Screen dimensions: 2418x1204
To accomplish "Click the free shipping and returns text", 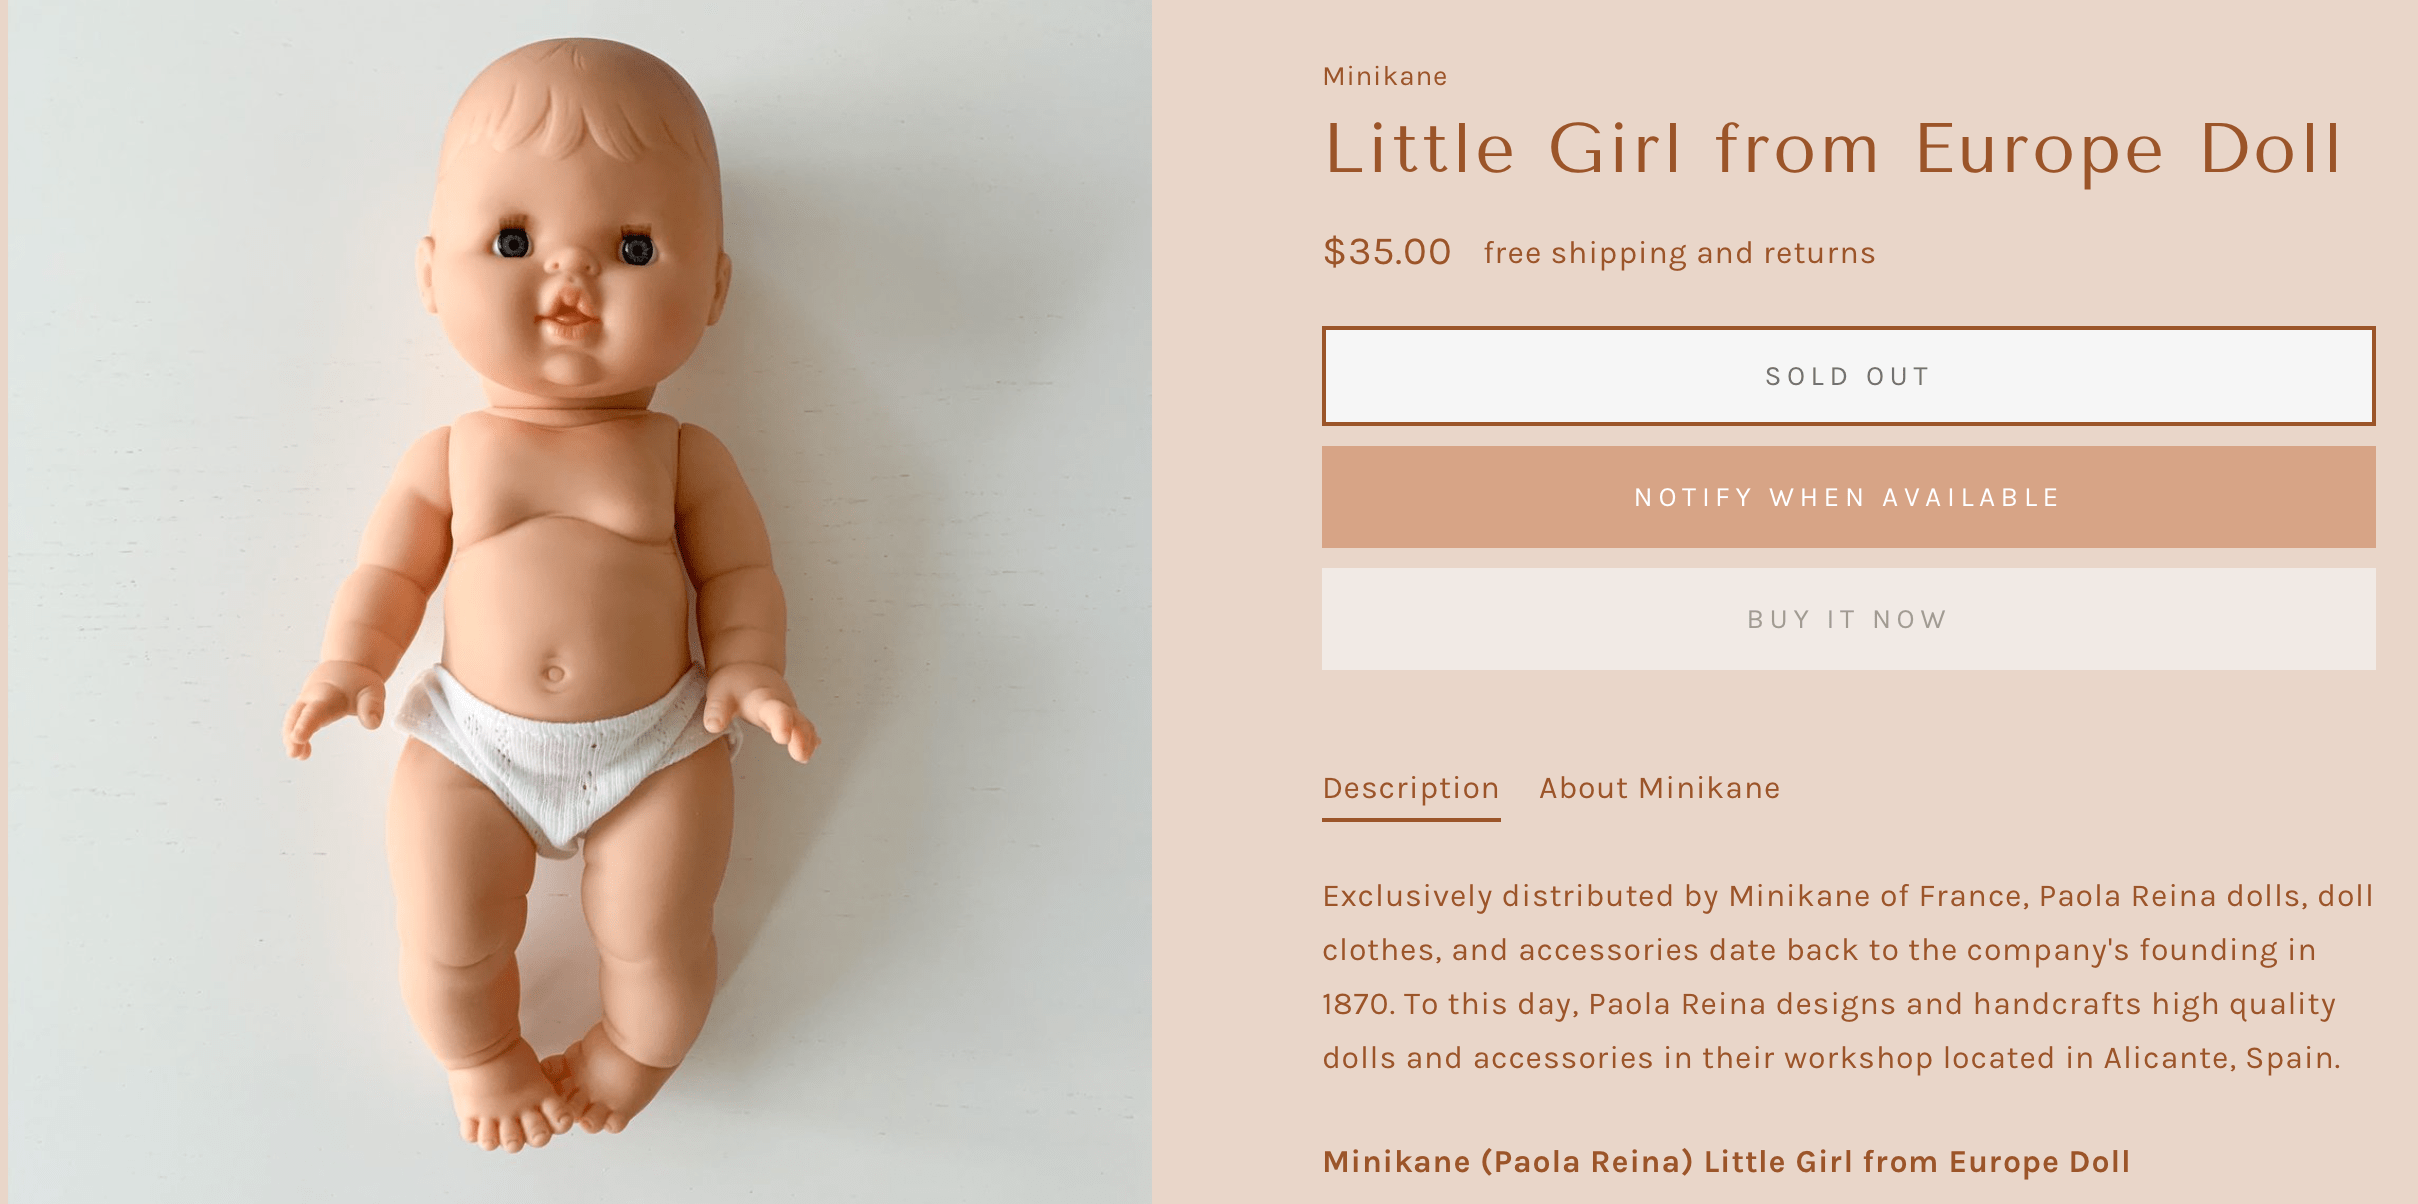I will [1680, 253].
